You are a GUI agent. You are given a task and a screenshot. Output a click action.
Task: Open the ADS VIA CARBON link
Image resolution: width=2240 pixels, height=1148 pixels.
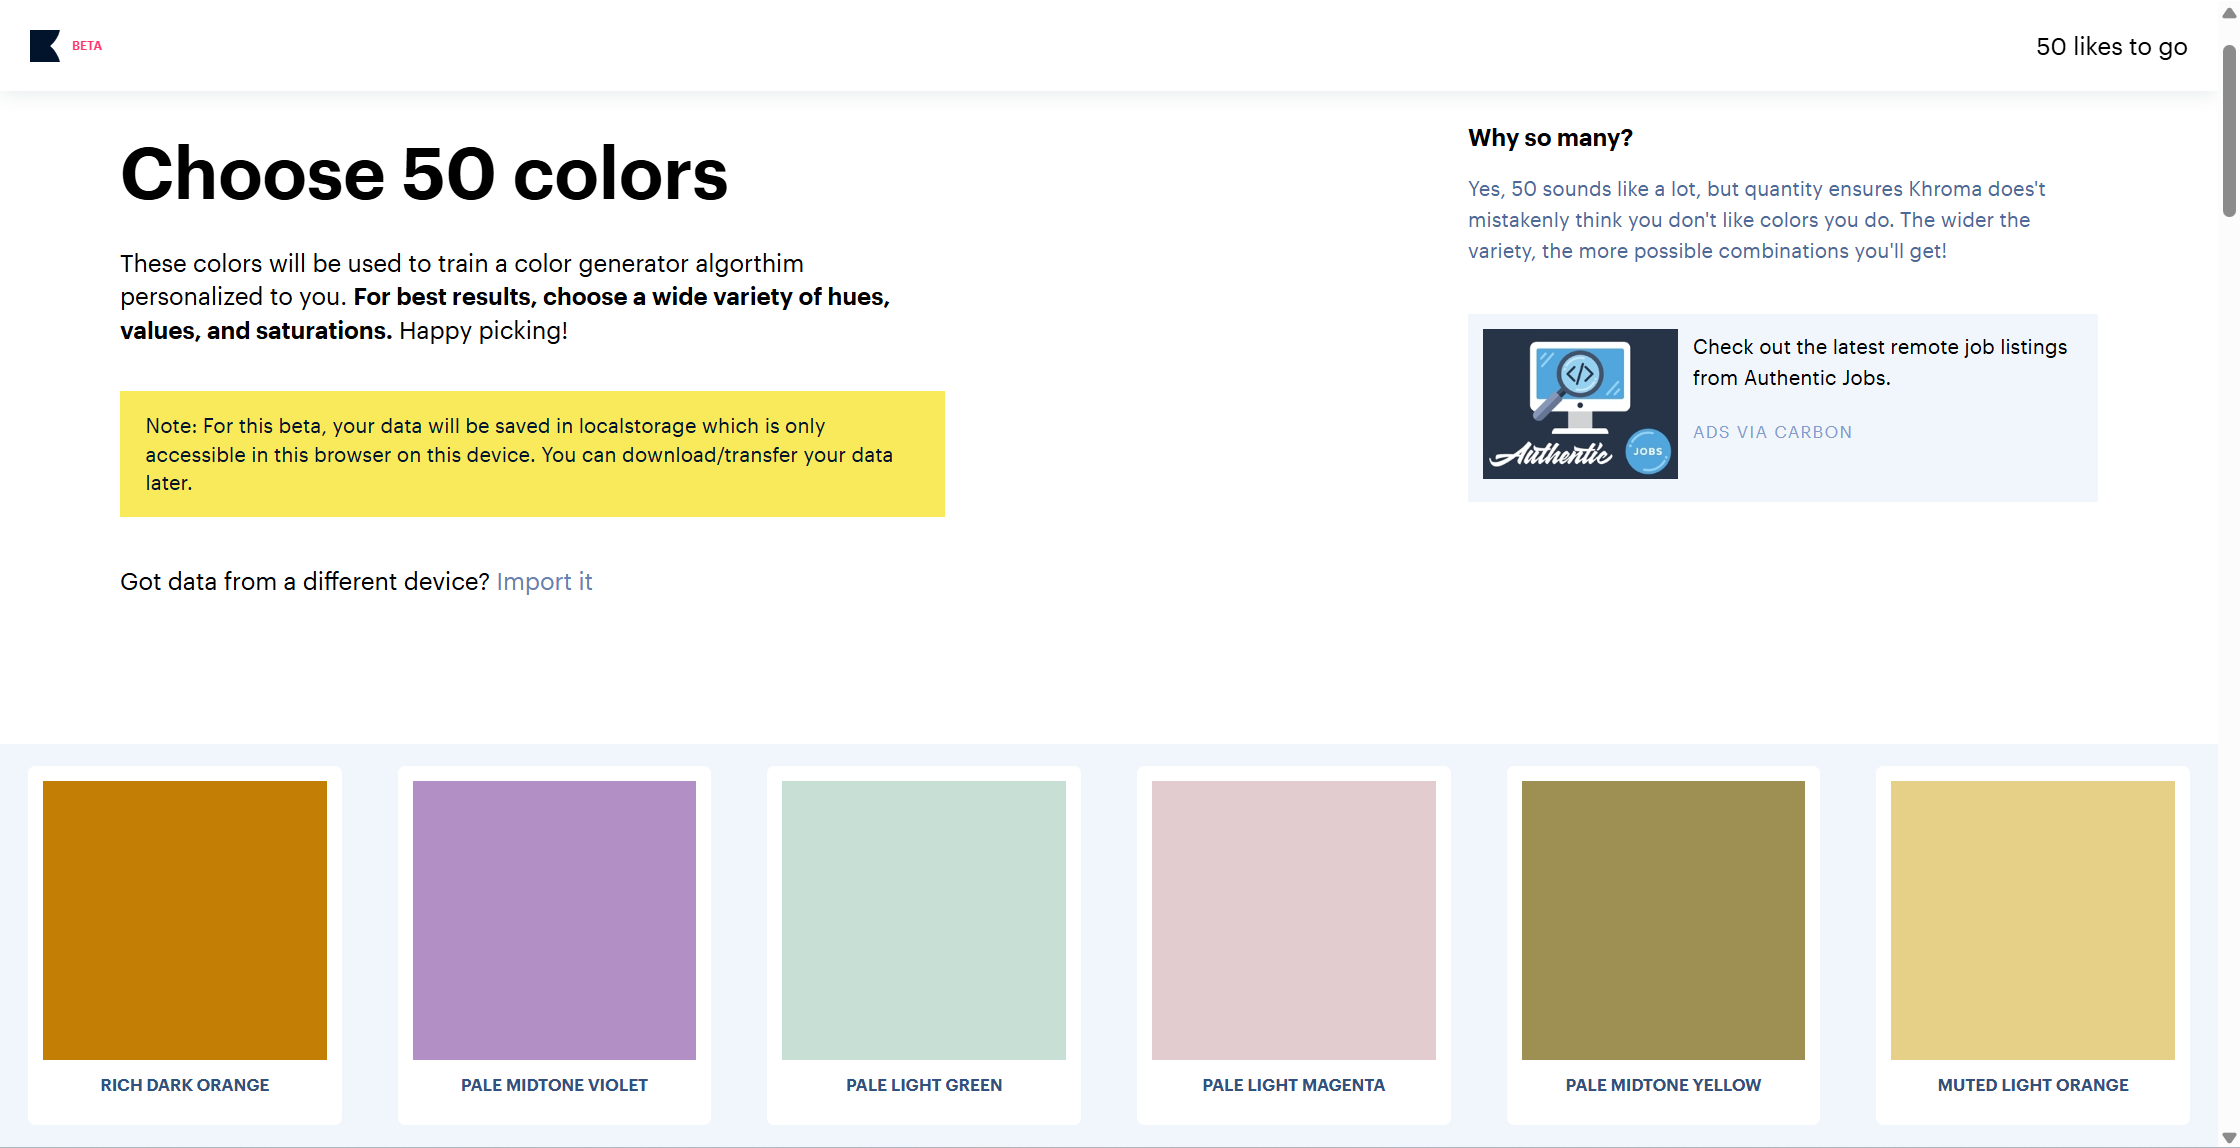coord(1772,432)
